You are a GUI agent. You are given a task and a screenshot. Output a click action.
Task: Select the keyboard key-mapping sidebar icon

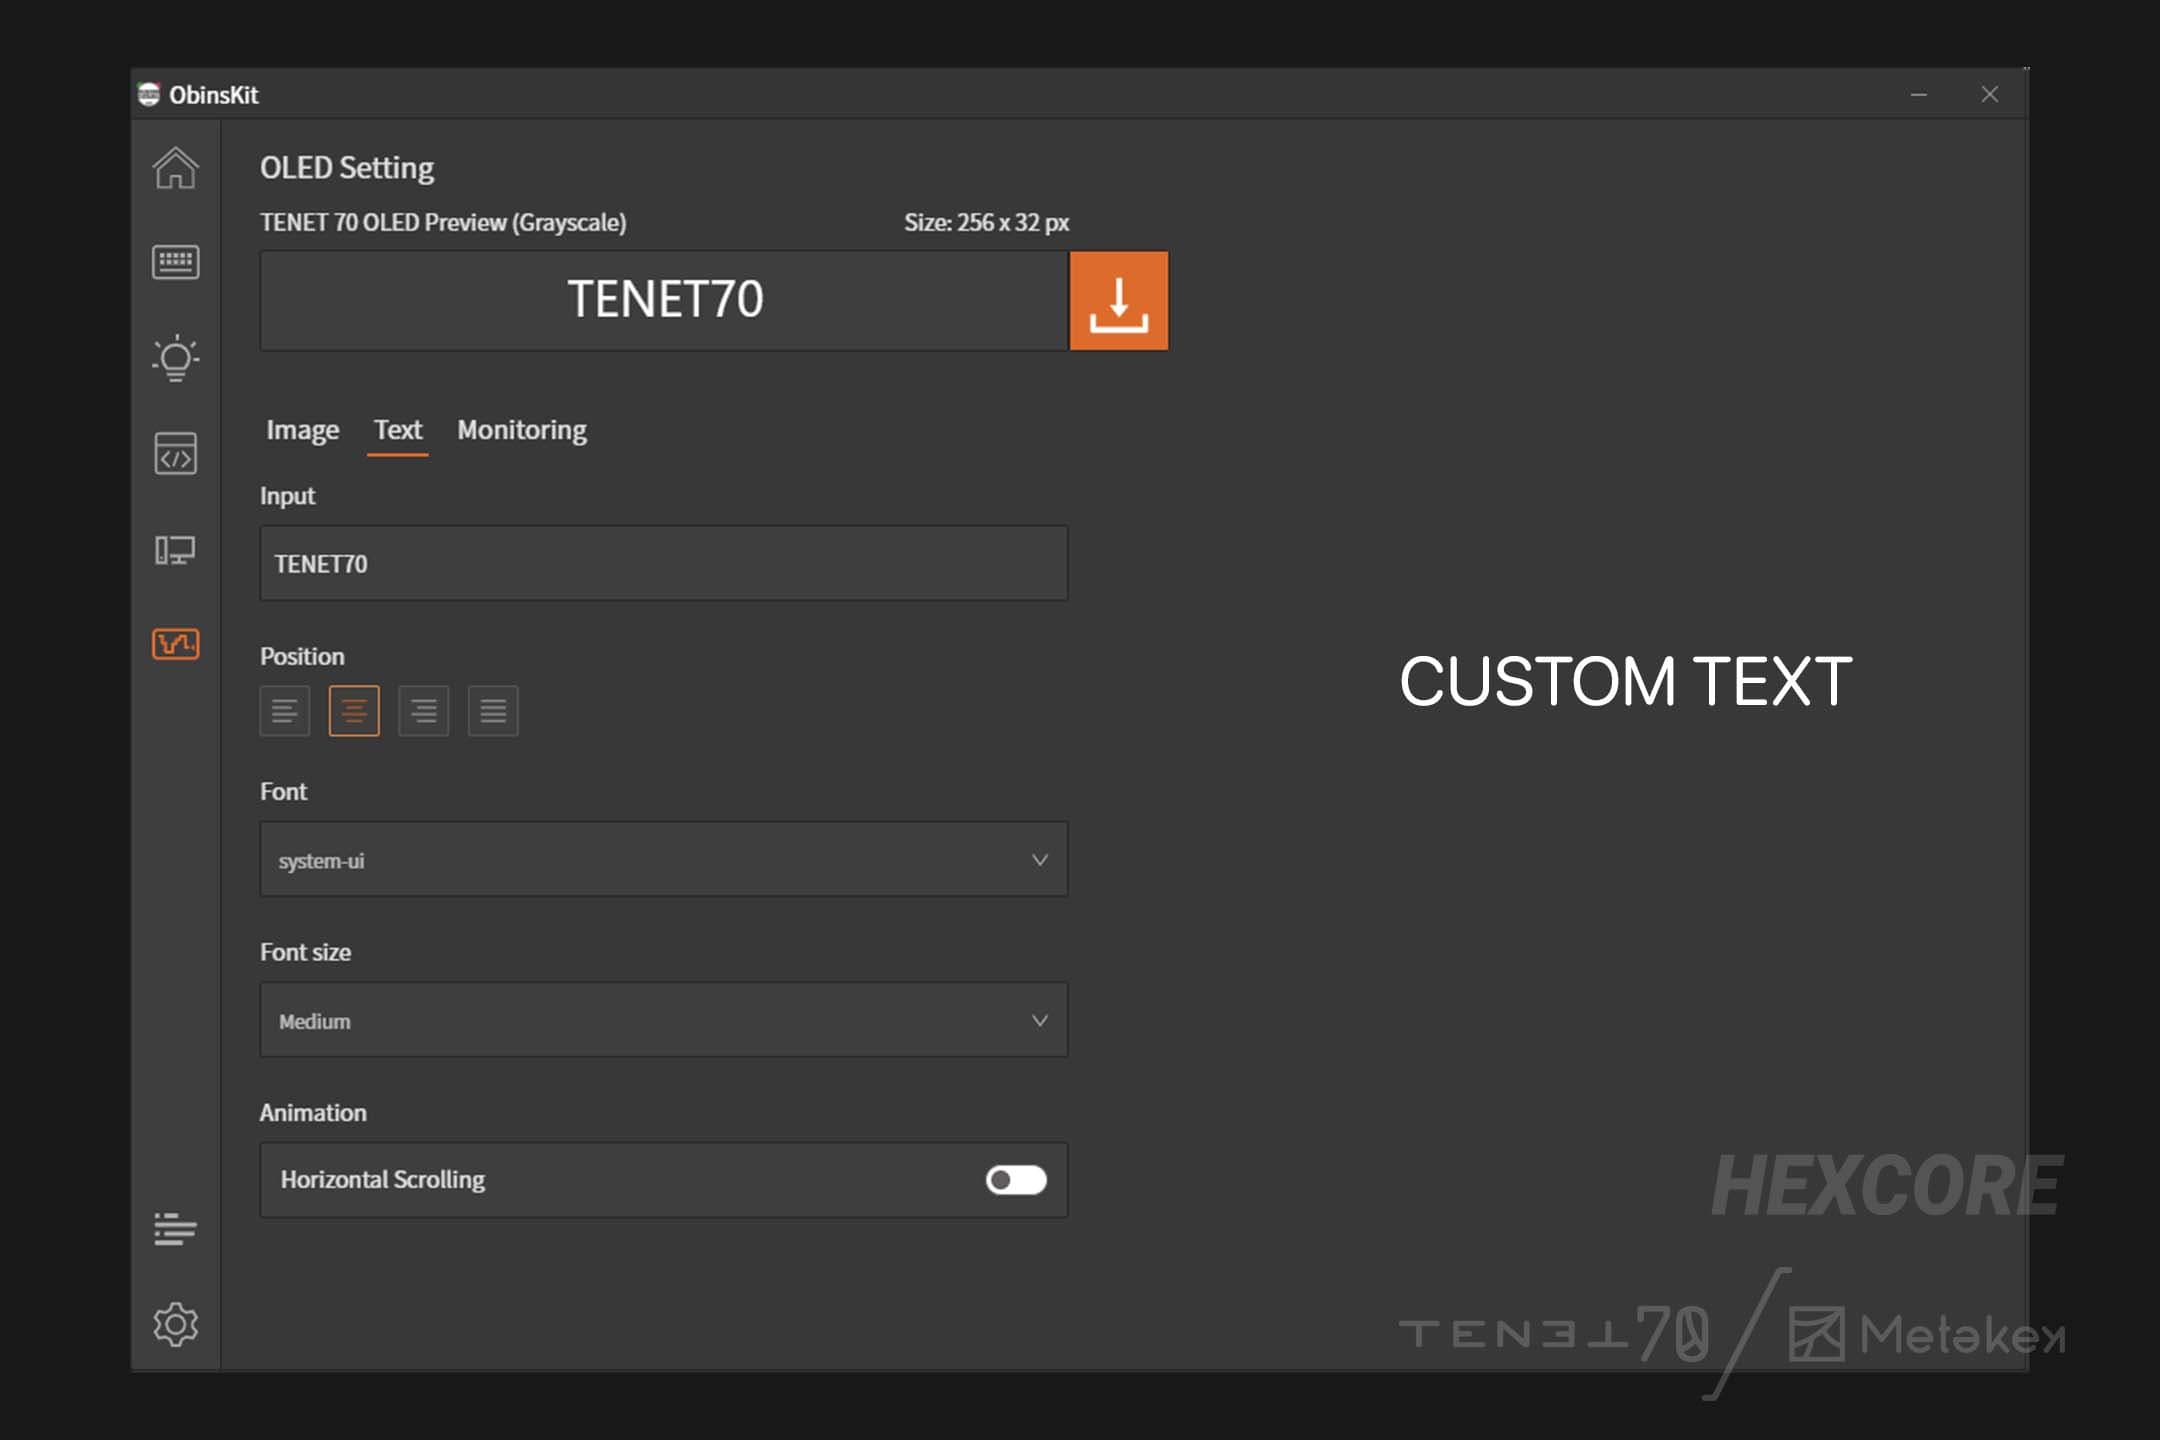(x=176, y=263)
